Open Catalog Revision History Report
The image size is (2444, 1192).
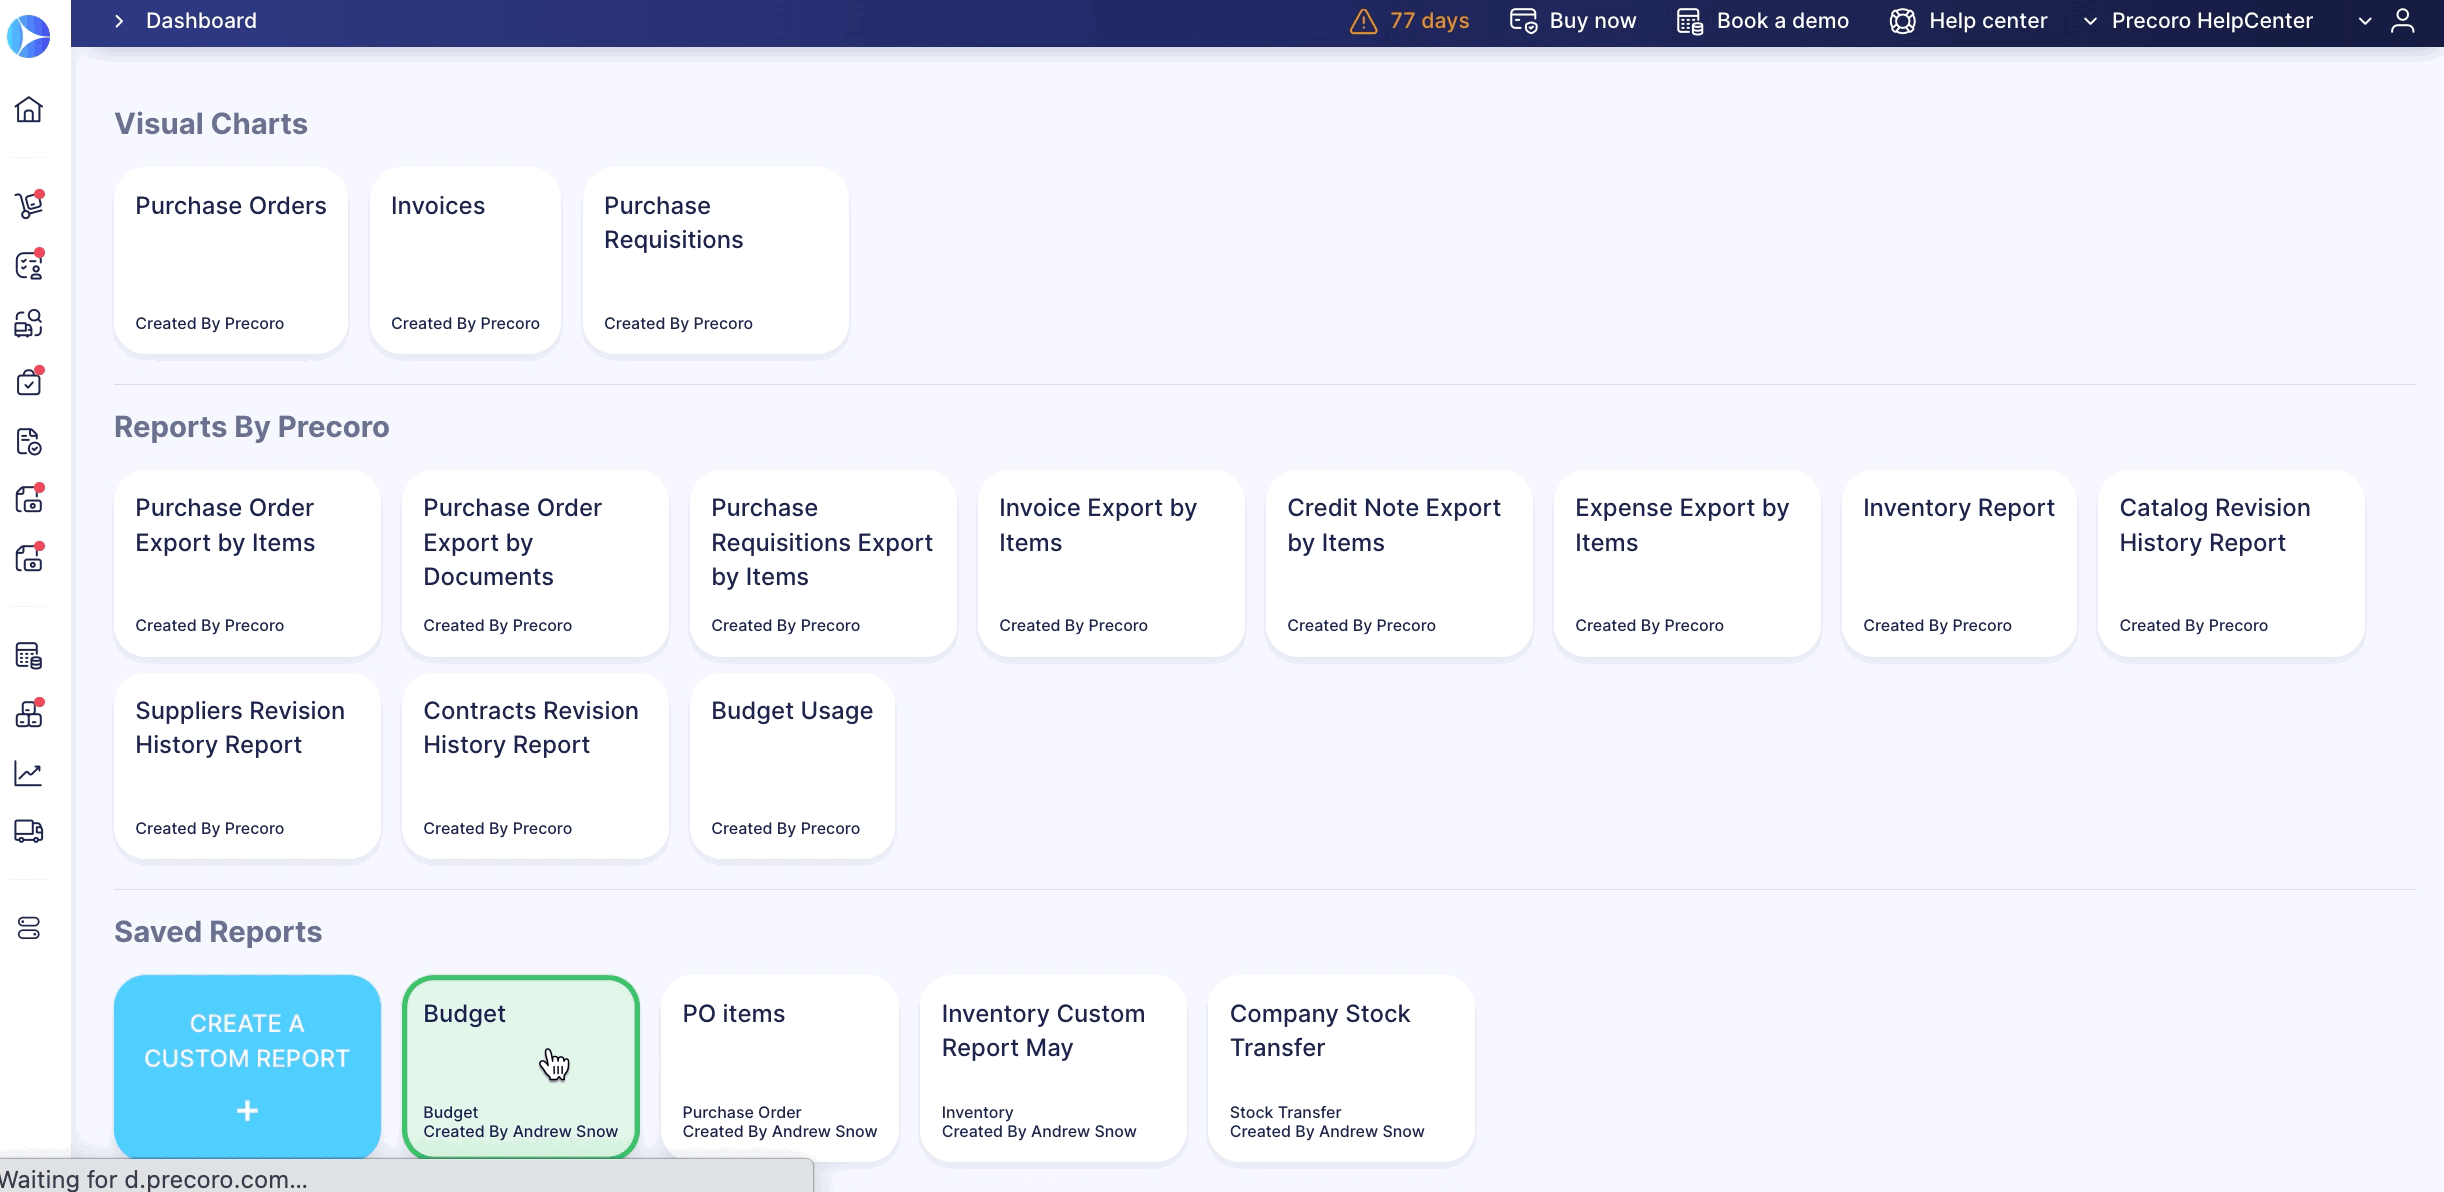[2231, 564]
